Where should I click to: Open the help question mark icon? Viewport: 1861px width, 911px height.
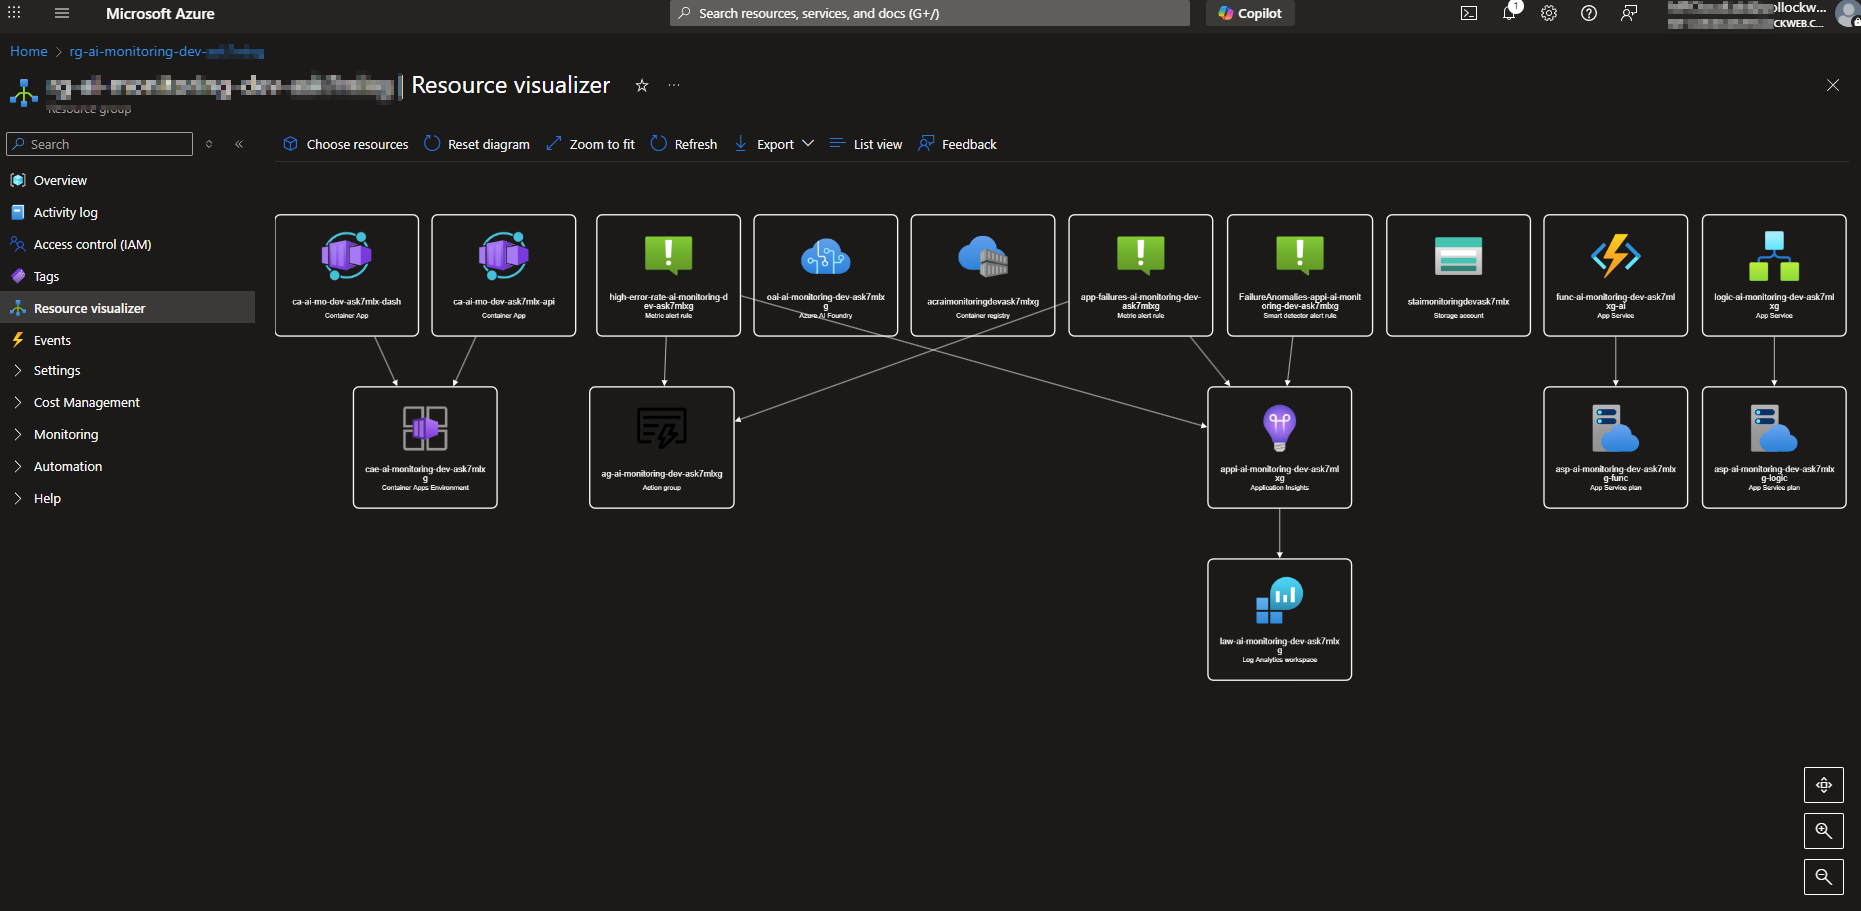point(1589,14)
